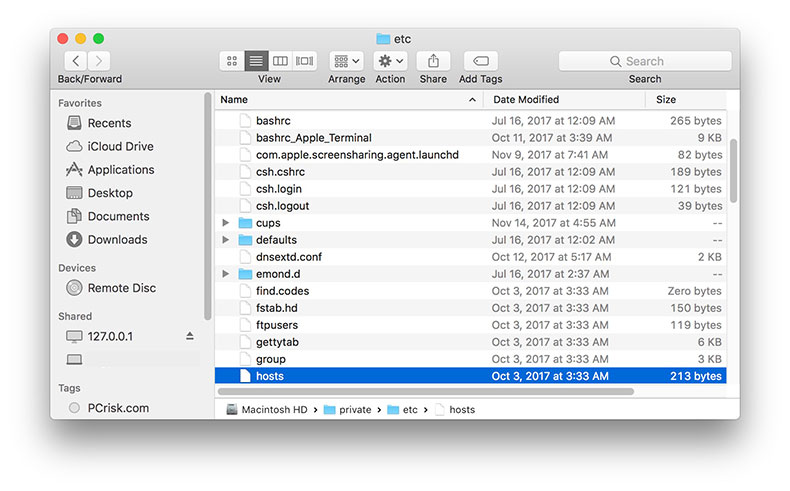This screenshot has width=790, height=491.
Task: Click into the Search field
Action: [645, 61]
